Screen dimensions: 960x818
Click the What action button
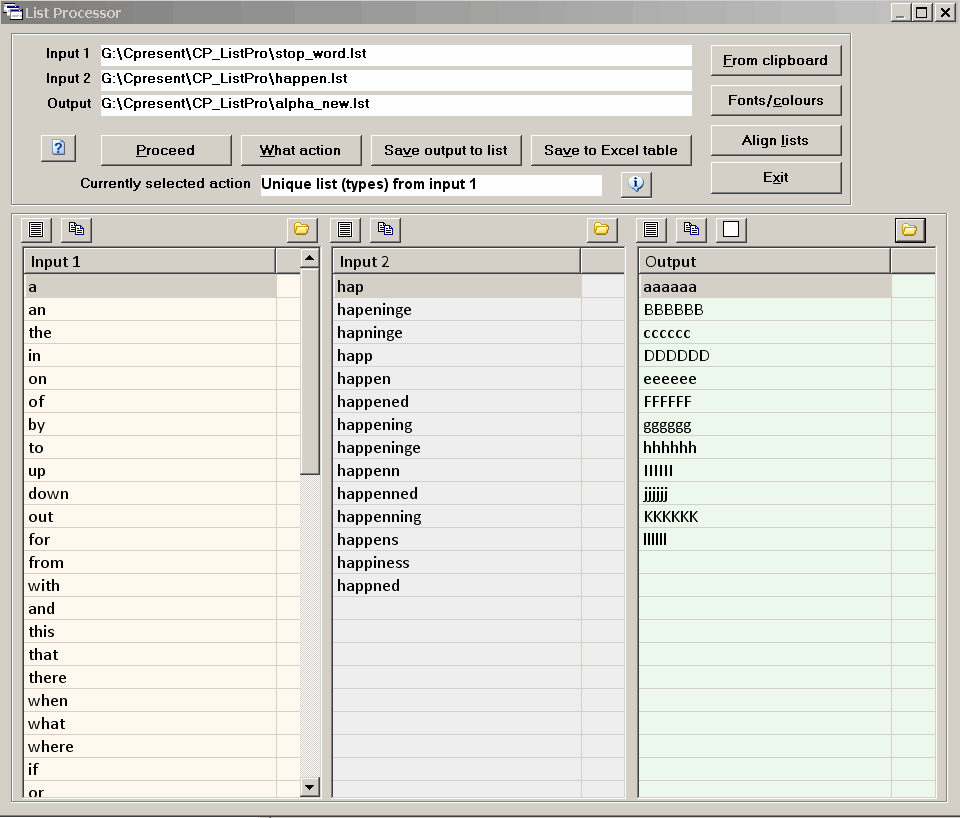[x=300, y=150]
